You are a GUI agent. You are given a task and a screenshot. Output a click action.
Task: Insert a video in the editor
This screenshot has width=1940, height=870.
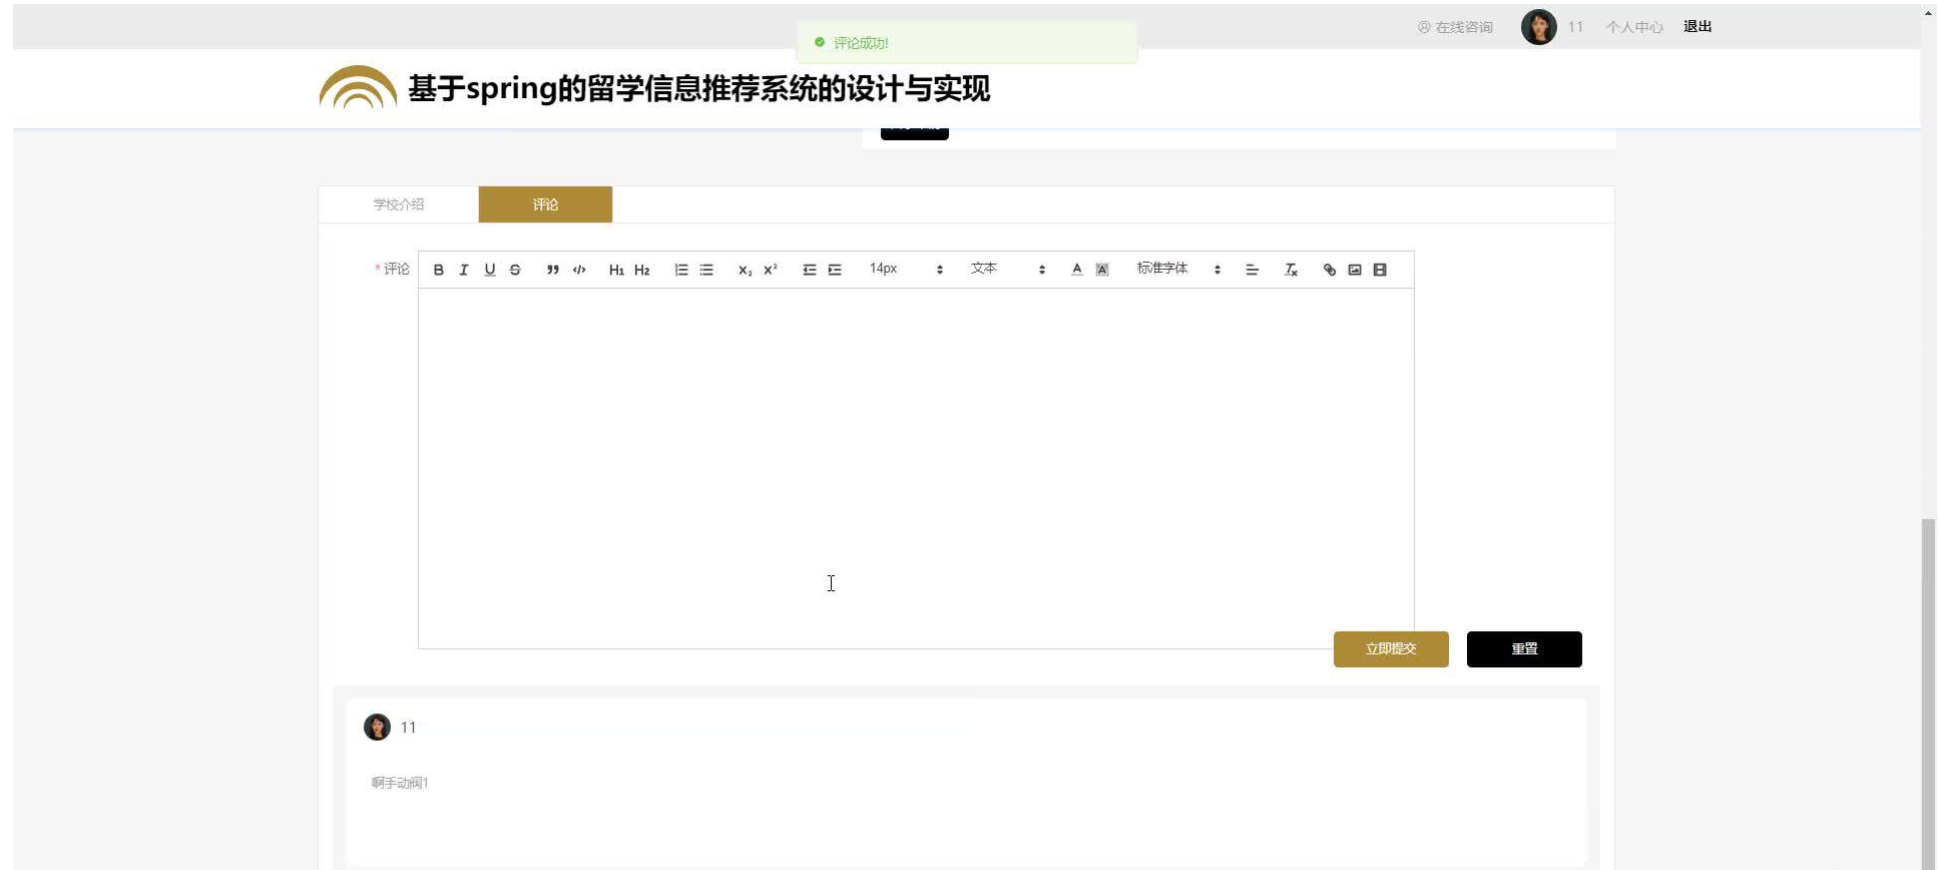[1380, 270]
